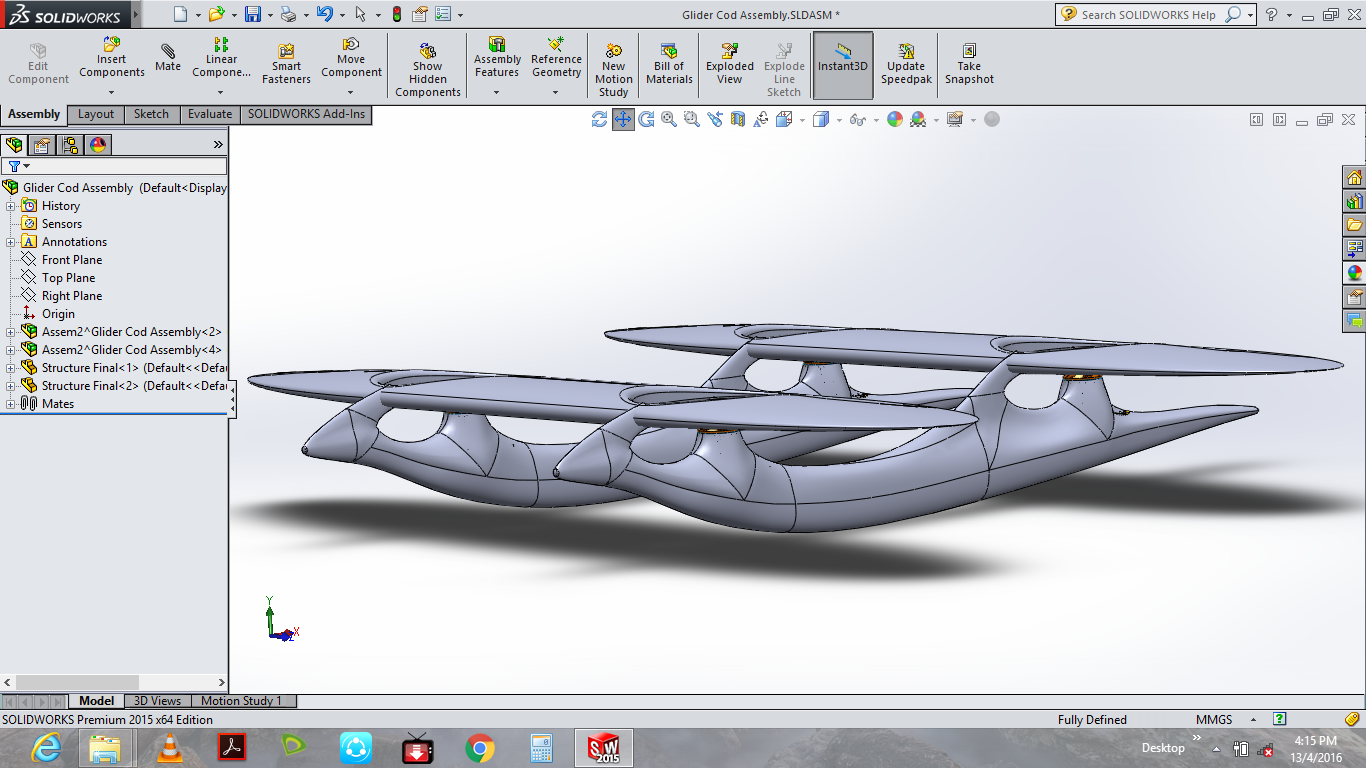Launch Google Chrome from the taskbar
This screenshot has height=769, width=1367.
click(480, 748)
